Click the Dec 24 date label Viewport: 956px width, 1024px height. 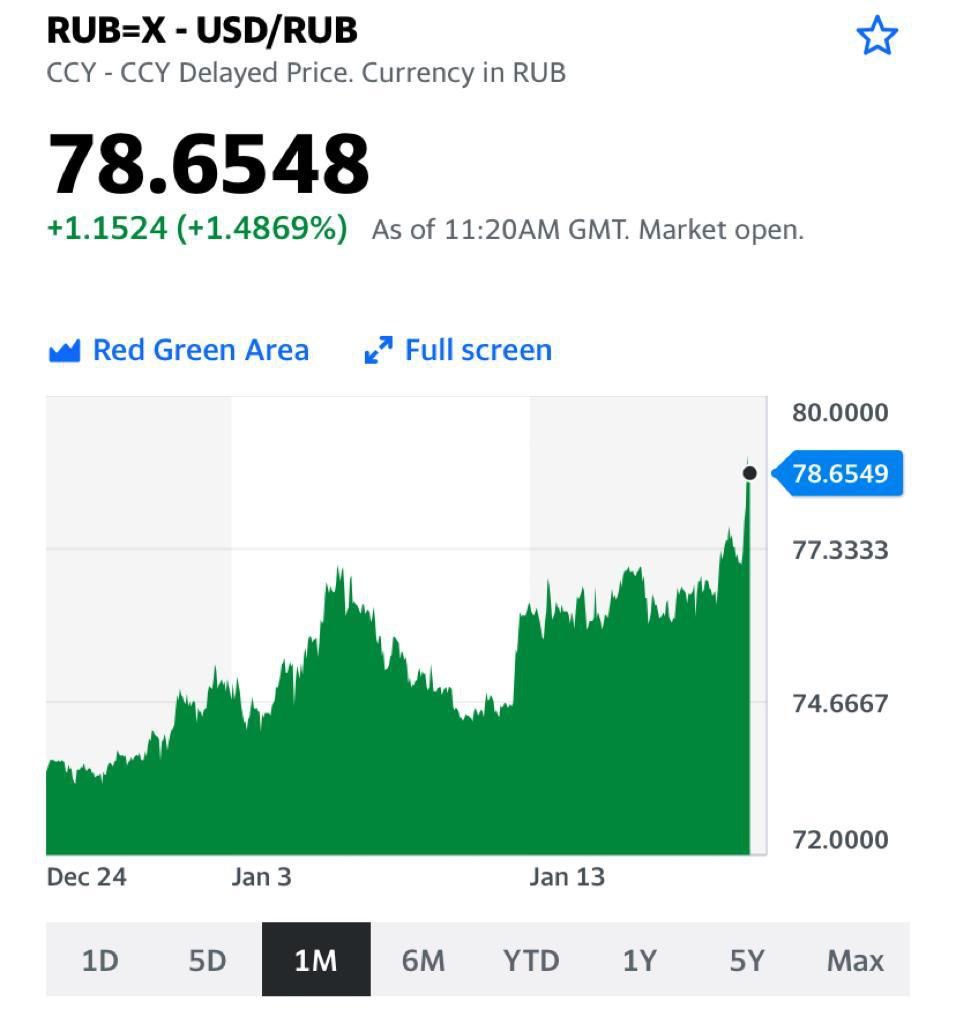point(87,877)
